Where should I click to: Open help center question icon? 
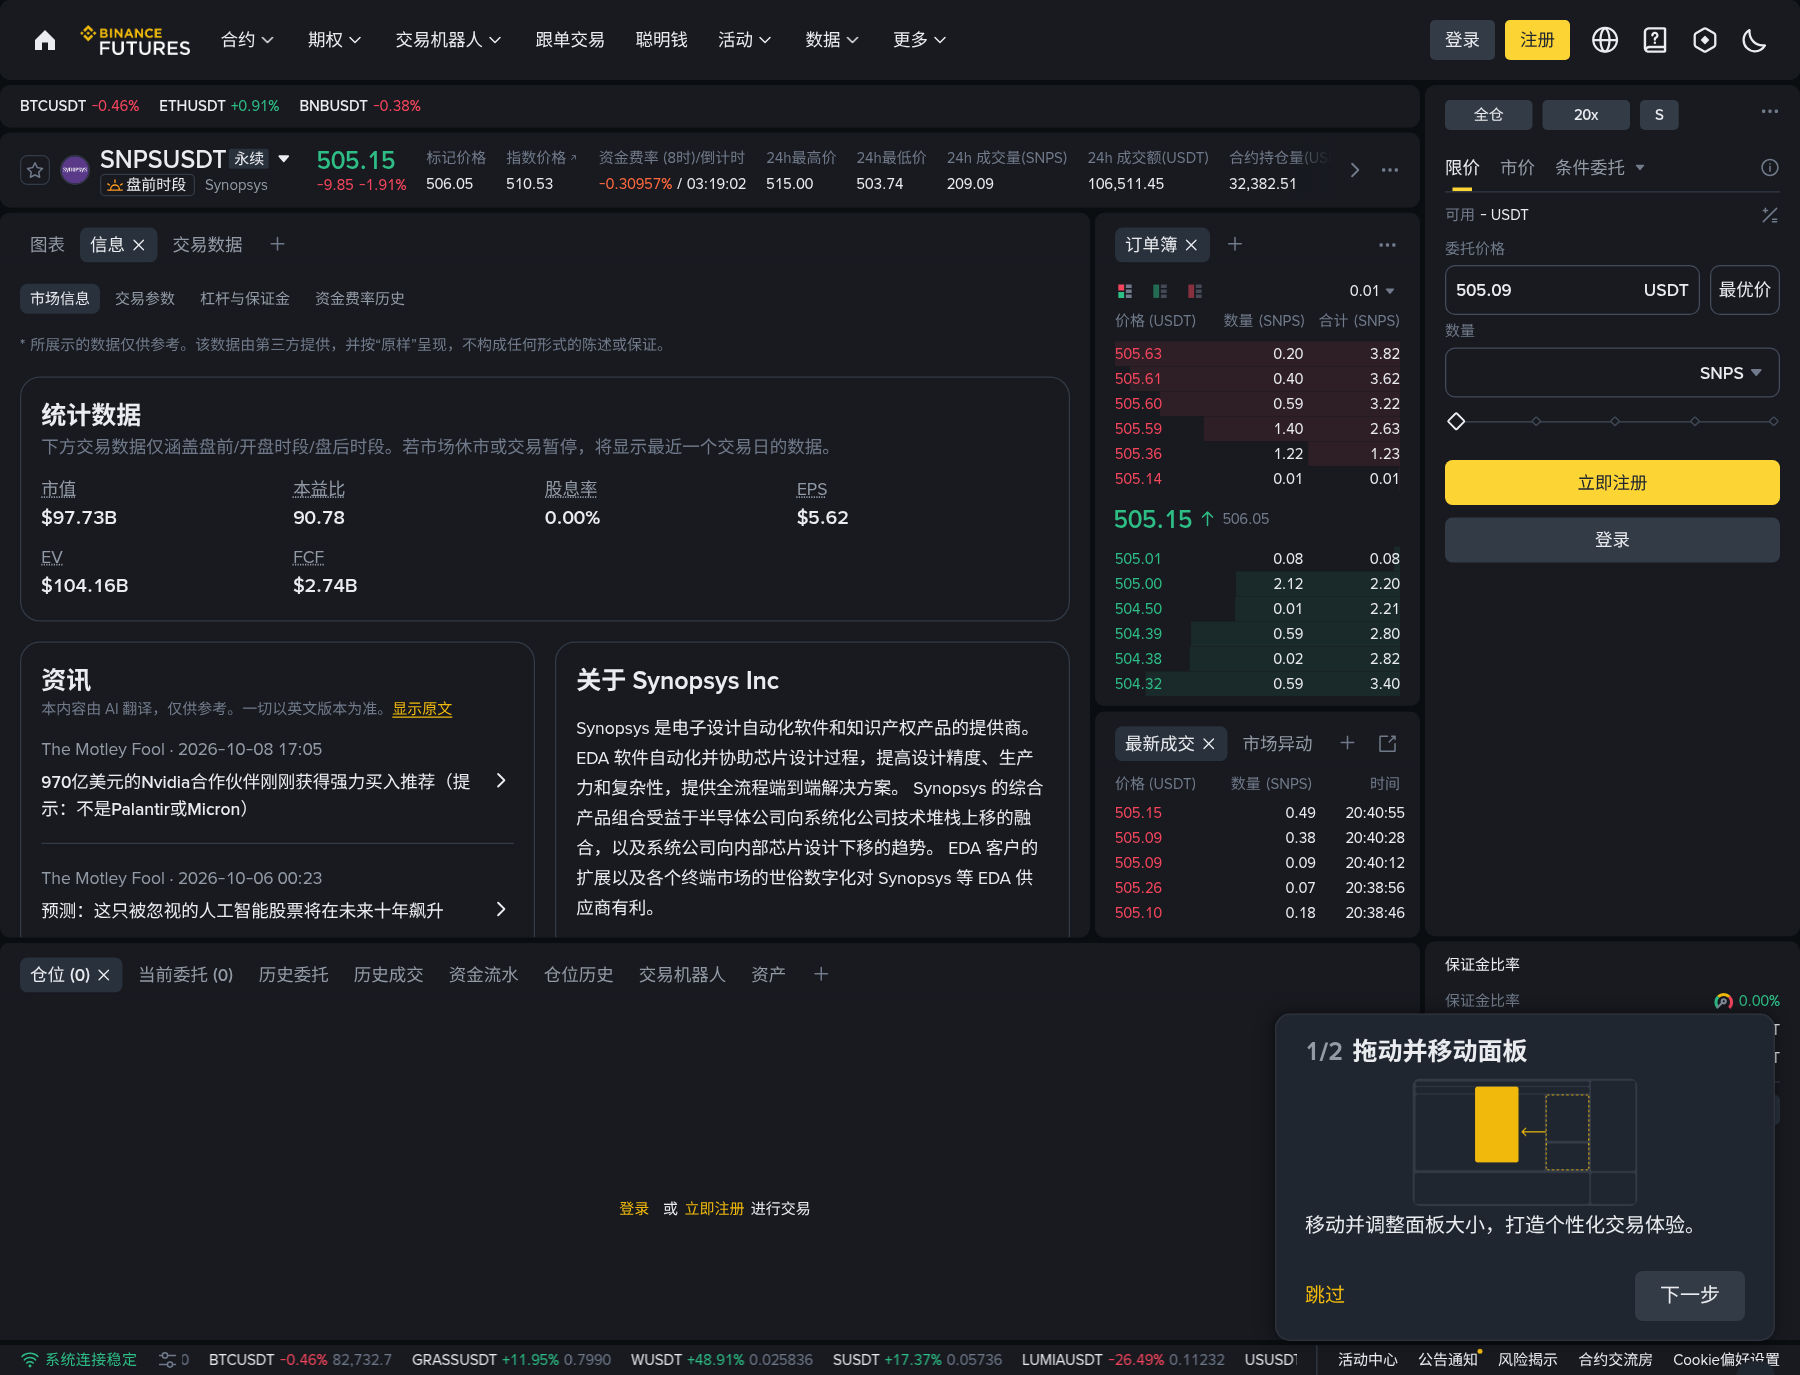point(1655,40)
